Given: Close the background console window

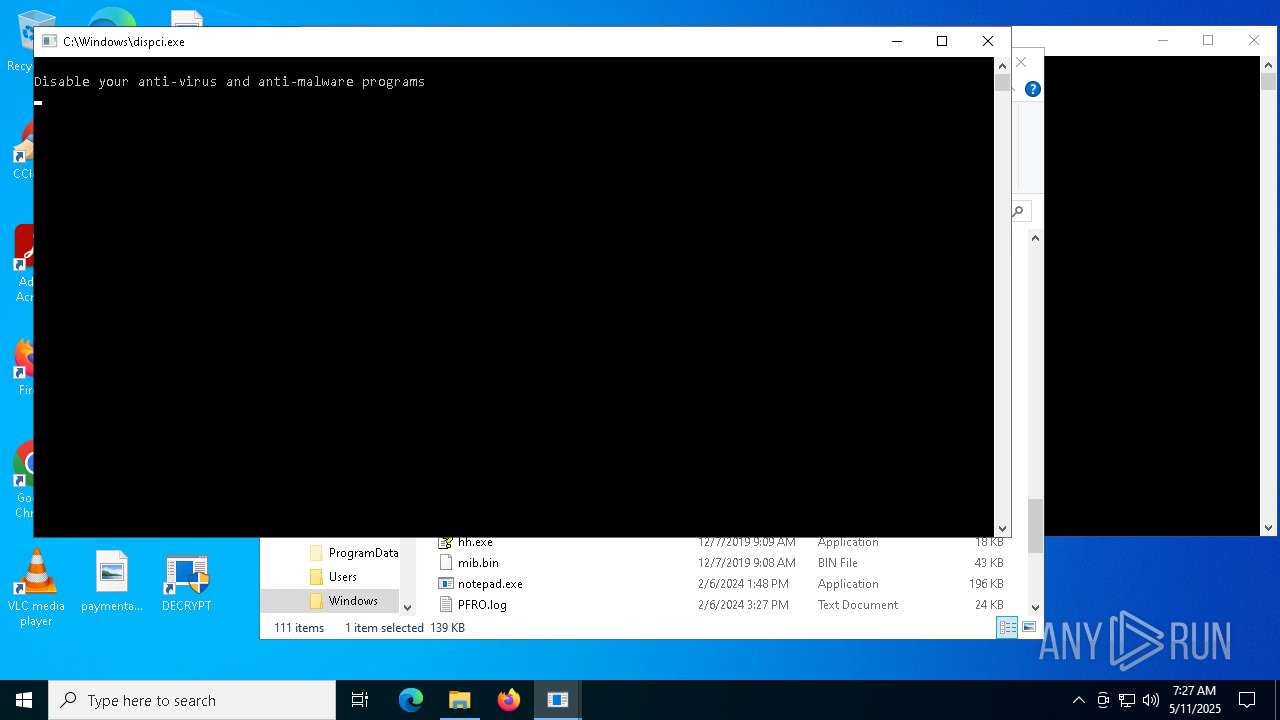Looking at the screenshot, I should click(1254, 40).
